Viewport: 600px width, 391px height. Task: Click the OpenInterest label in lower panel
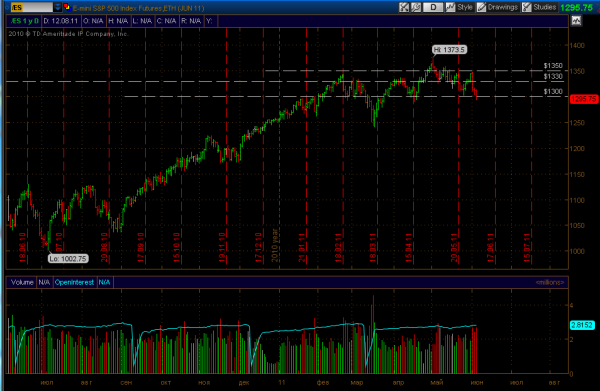point(74,282)
